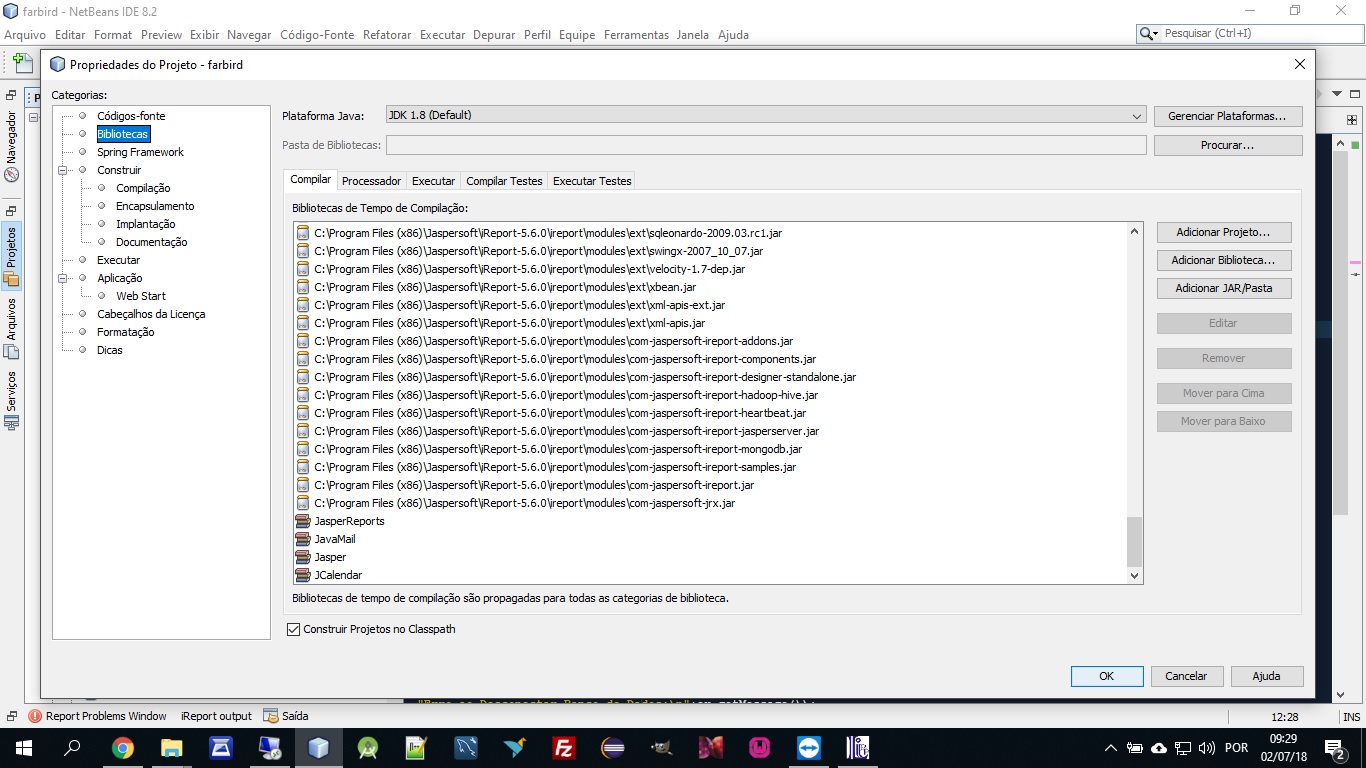Select com-jaspersoft-ireport-mongodb.jar row
The image size is (1366, 768).
(x=710, y=449)
